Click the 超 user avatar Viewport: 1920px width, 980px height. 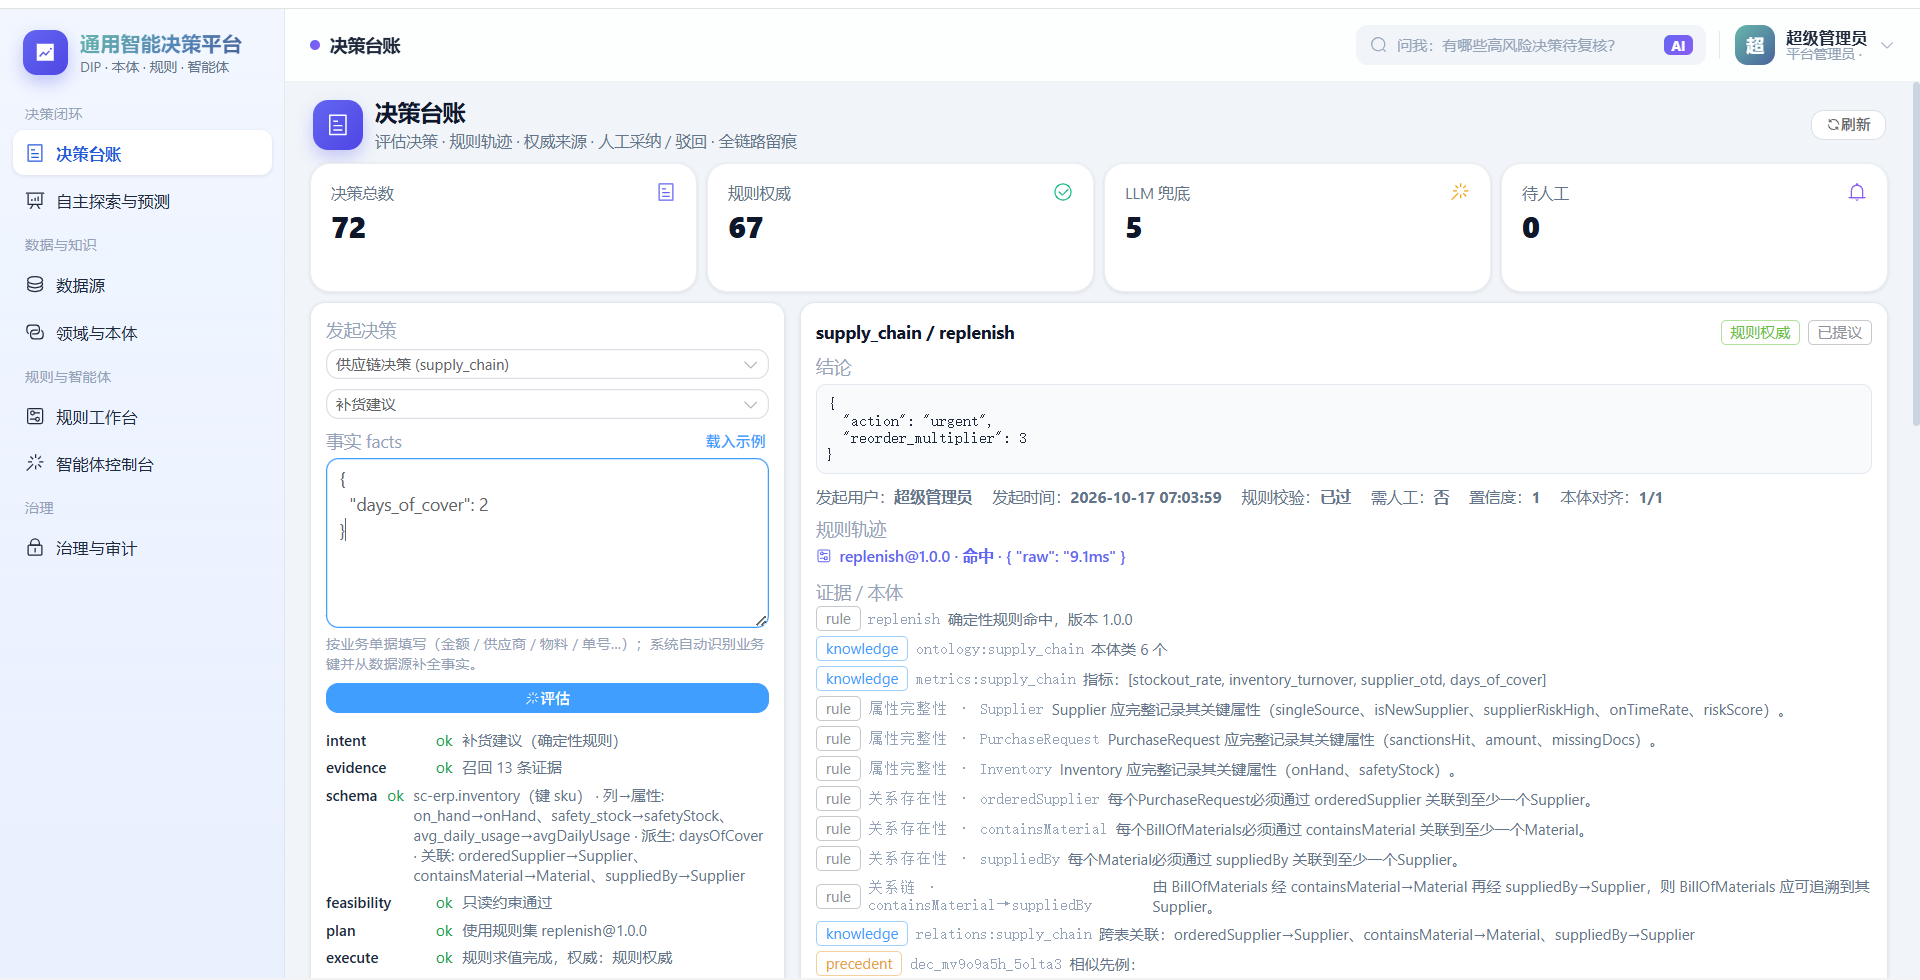click(1754, 45)
